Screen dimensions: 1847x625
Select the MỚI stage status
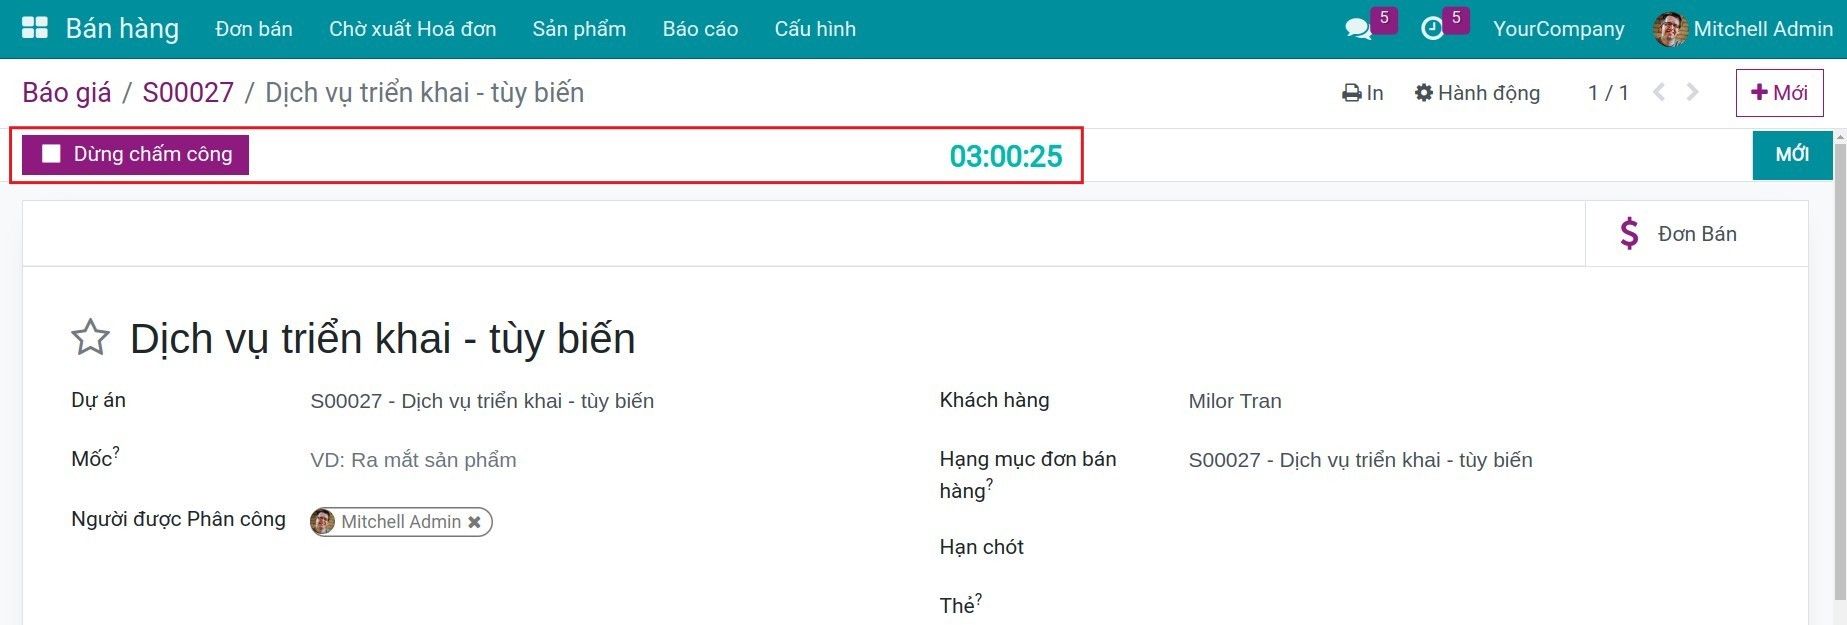click(1792, 155)
